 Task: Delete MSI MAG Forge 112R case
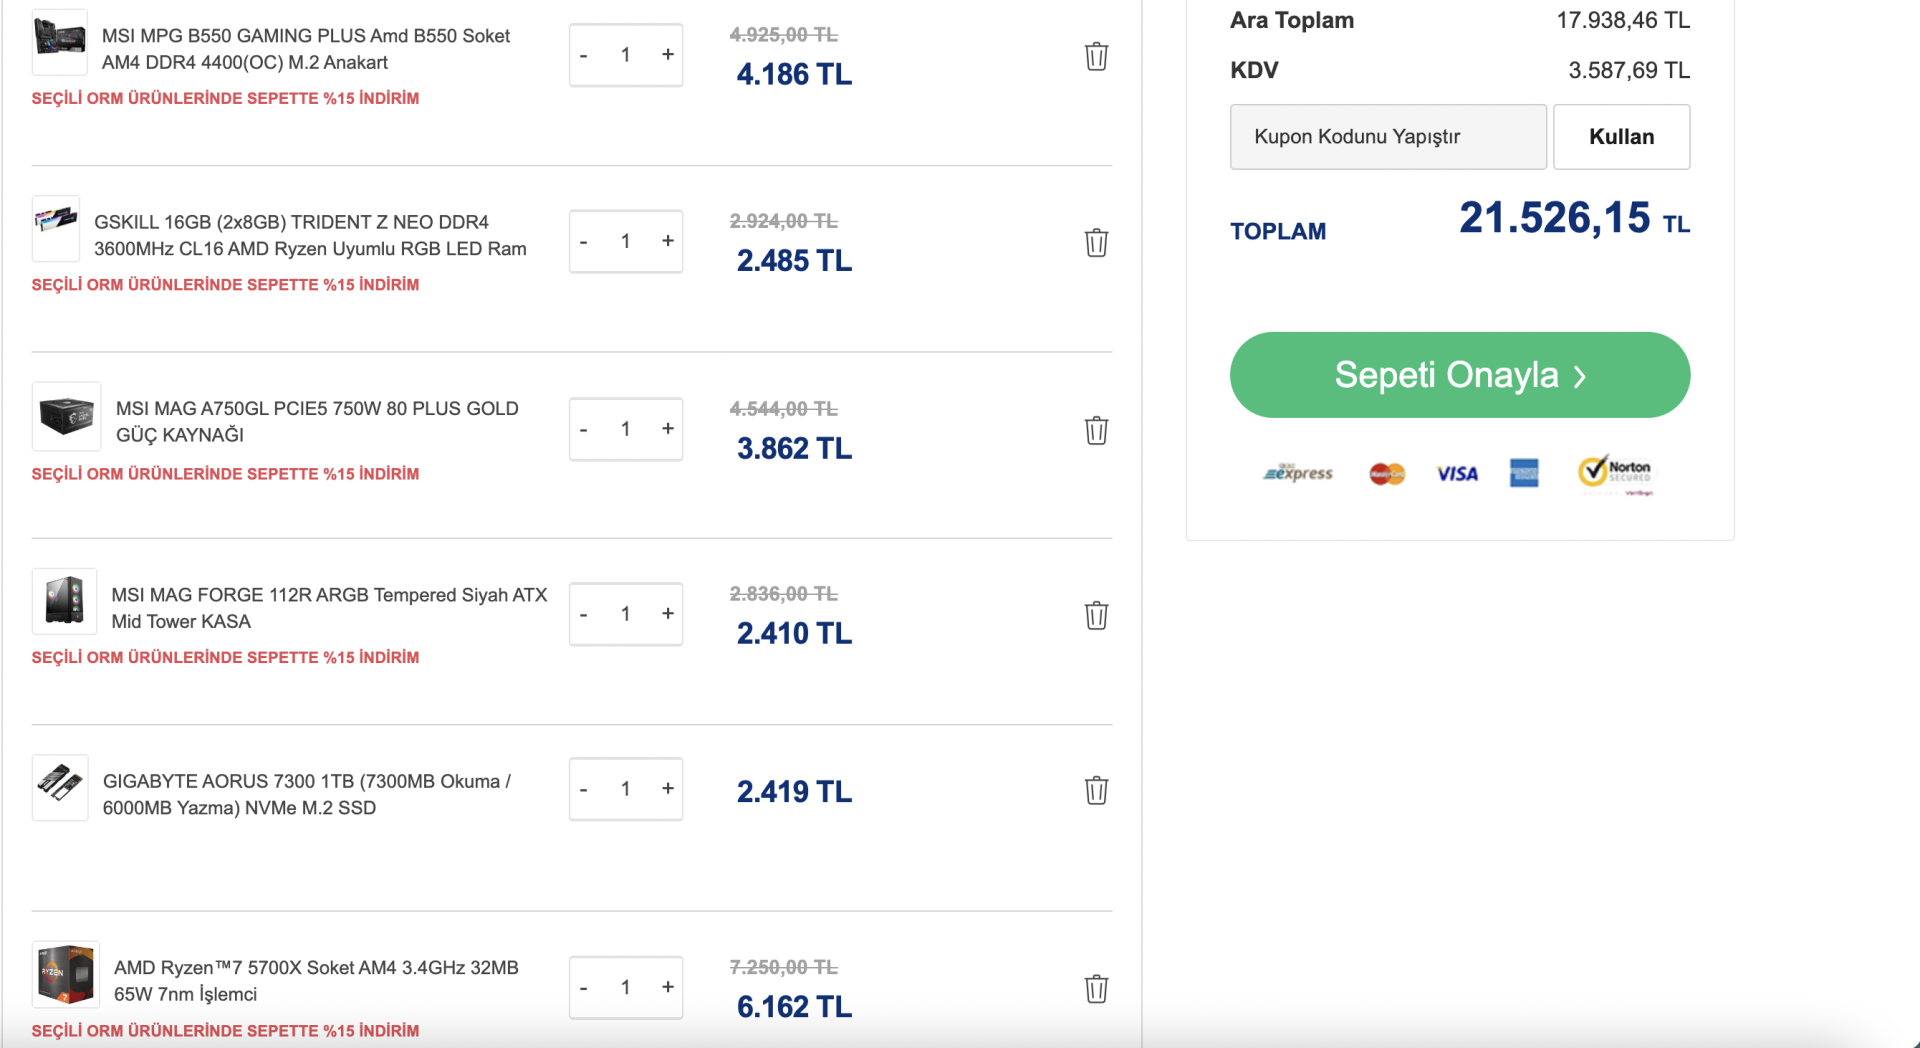pyautogui.click(x=1096, y=615)
